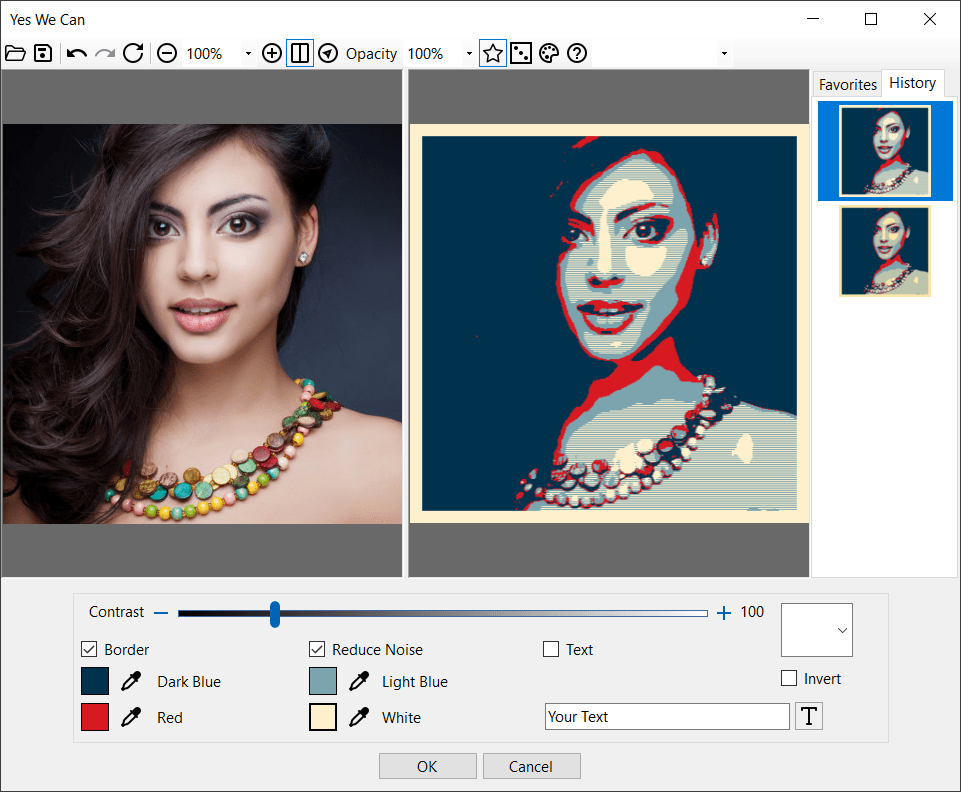Image resolution: width=961 pixels, height=792 pixels.
Task: Click the random dice icon
Action: 520,54
